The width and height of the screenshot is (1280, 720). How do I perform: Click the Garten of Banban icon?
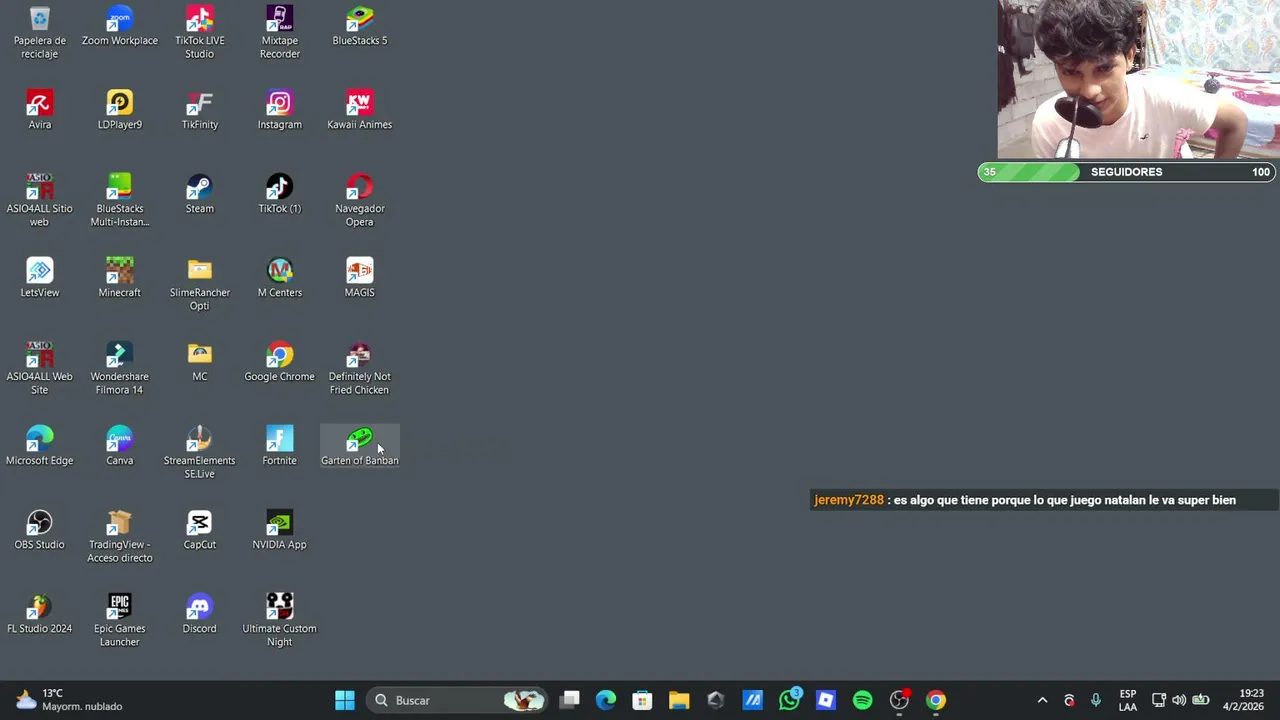pos(360,446)
